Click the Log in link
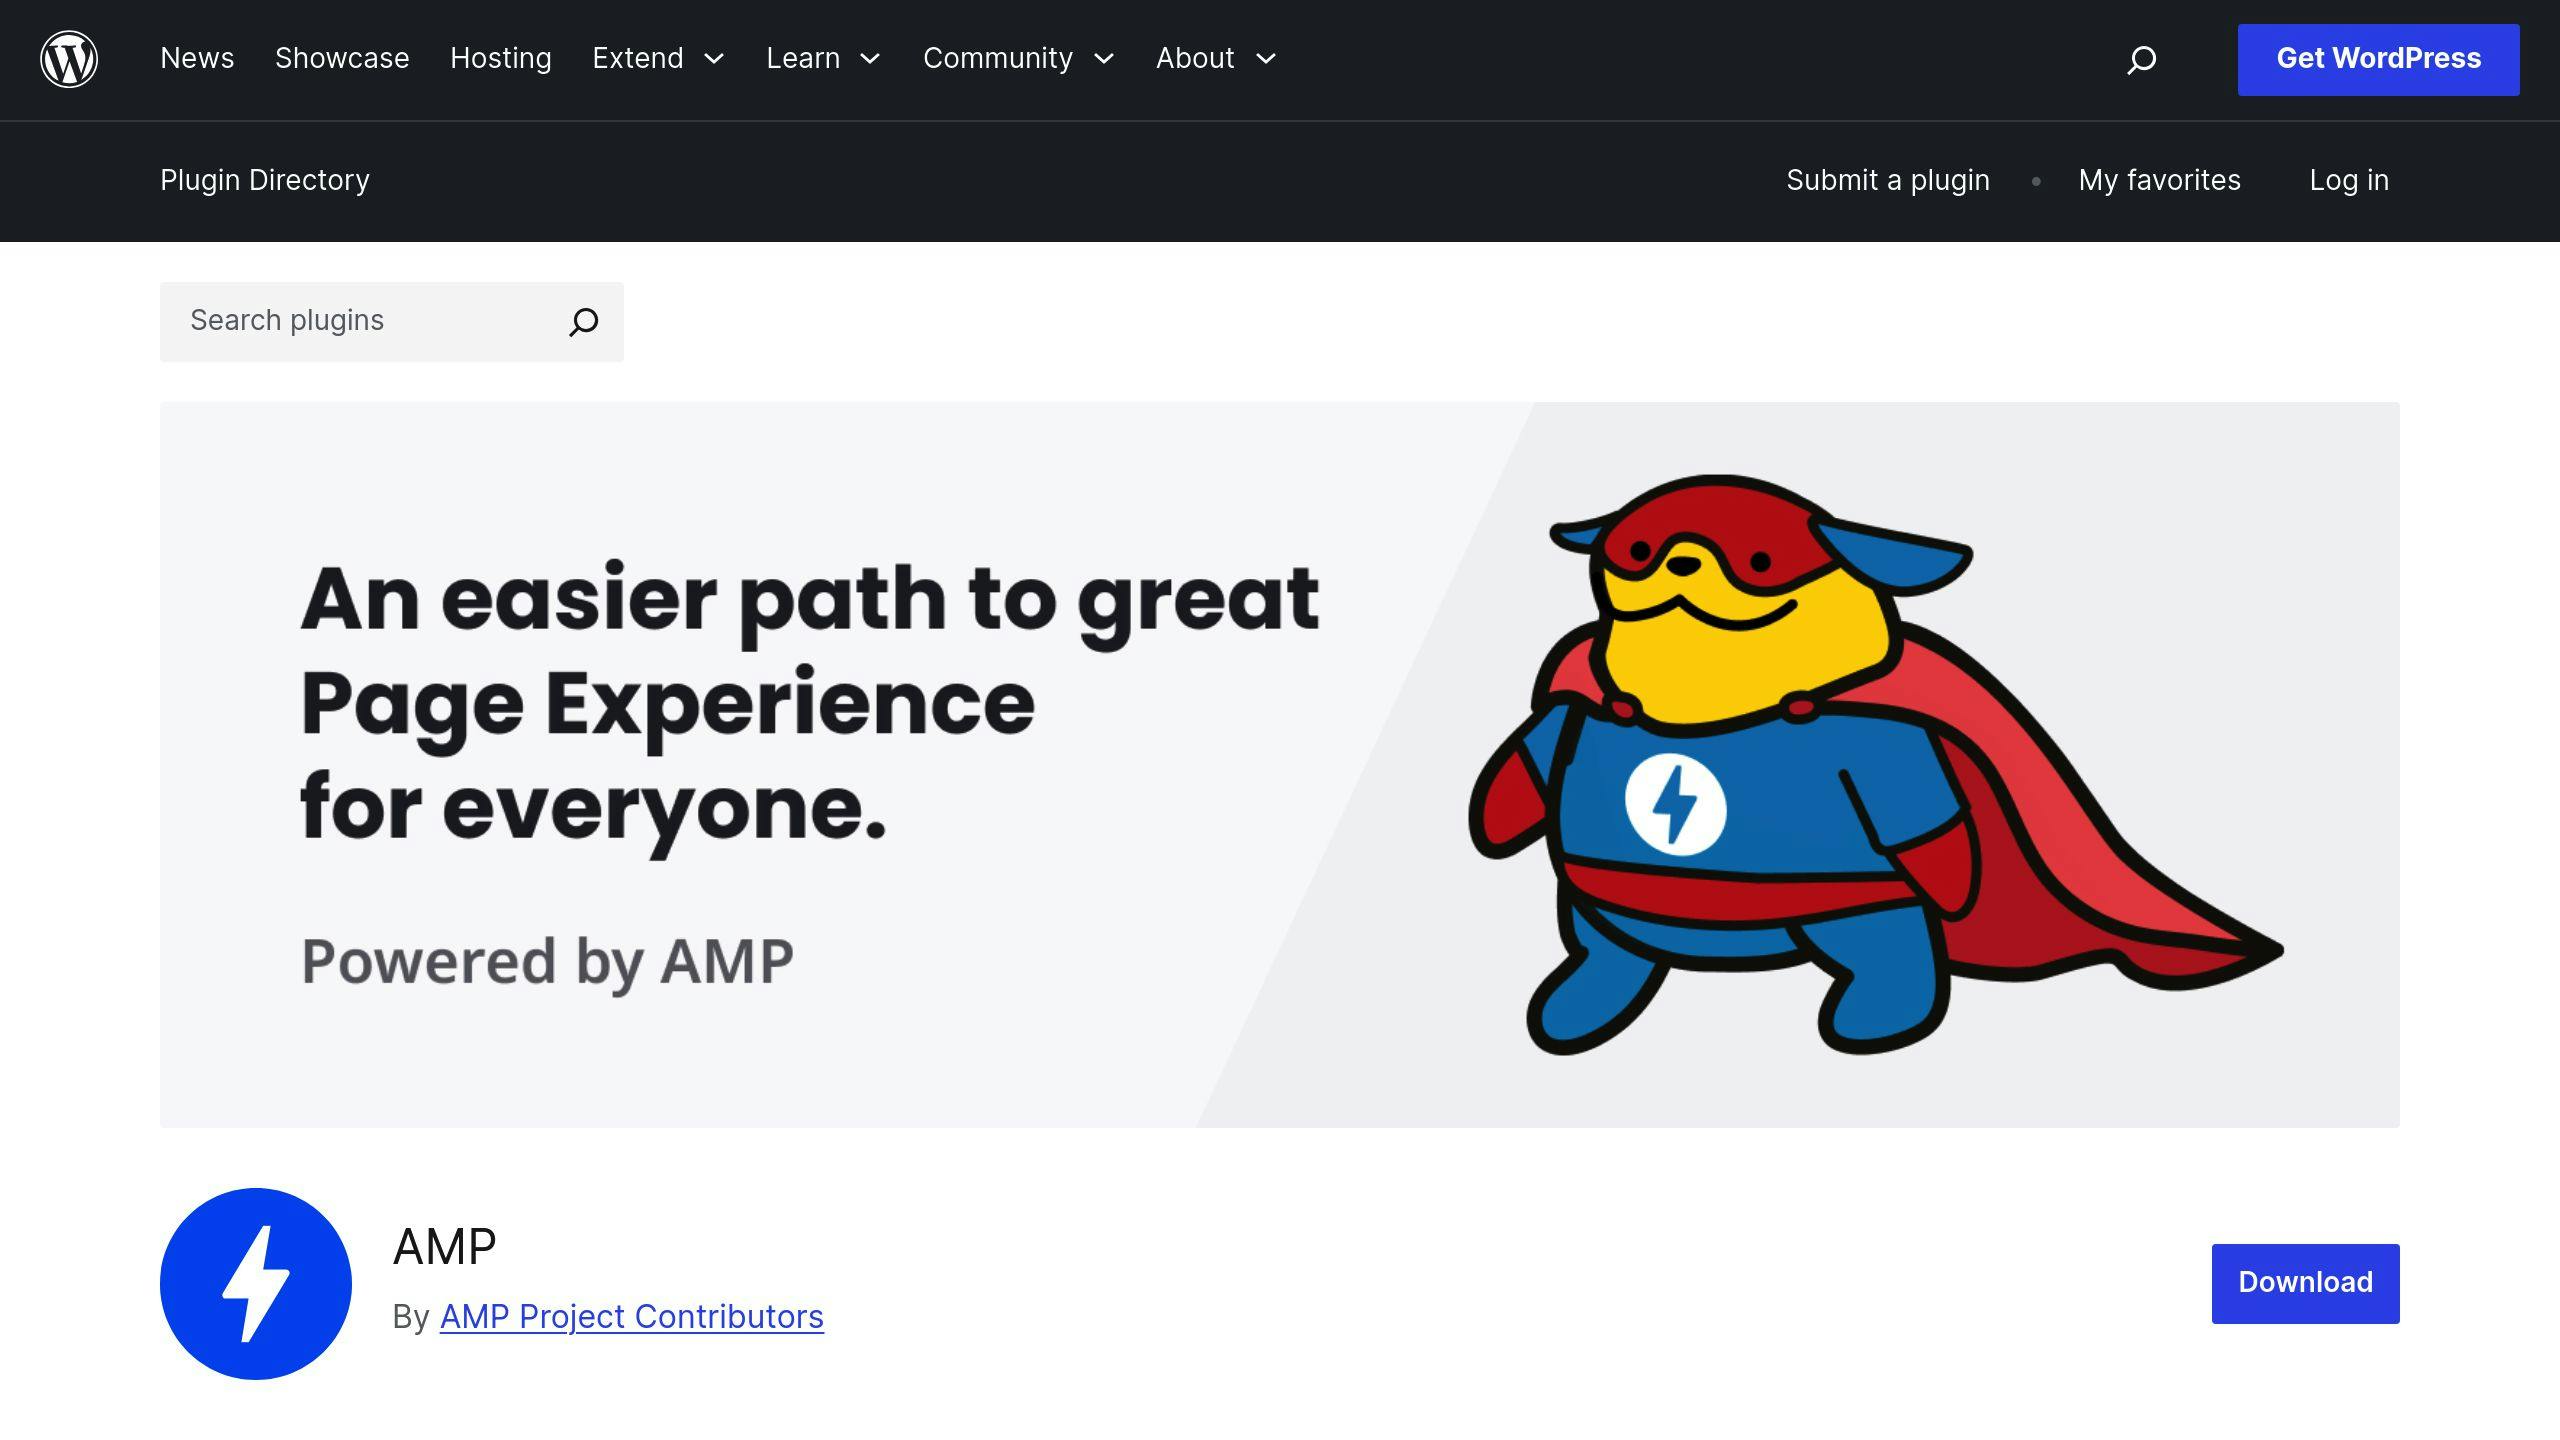The height and width of the screenshot is (1440, 2560). click(2349, 181)
